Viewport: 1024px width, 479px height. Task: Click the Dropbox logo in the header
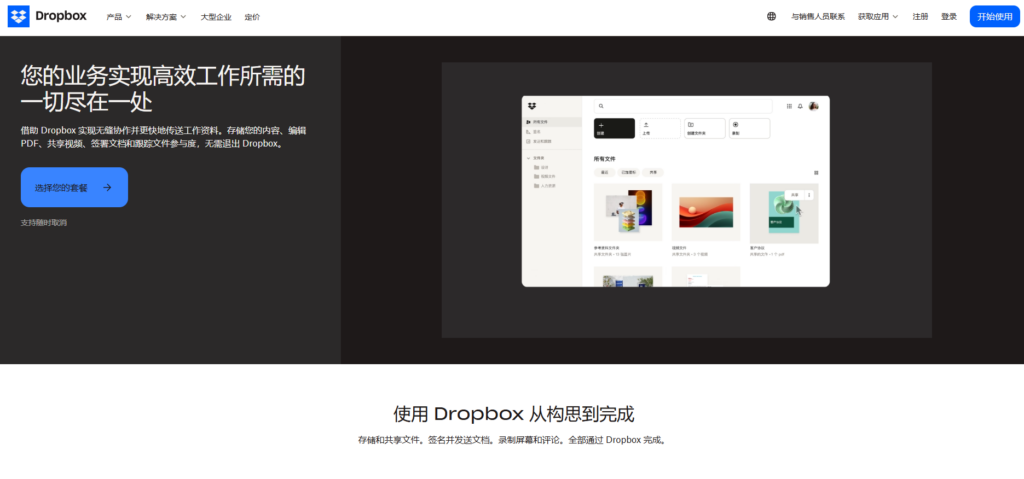tap(46, 16)
